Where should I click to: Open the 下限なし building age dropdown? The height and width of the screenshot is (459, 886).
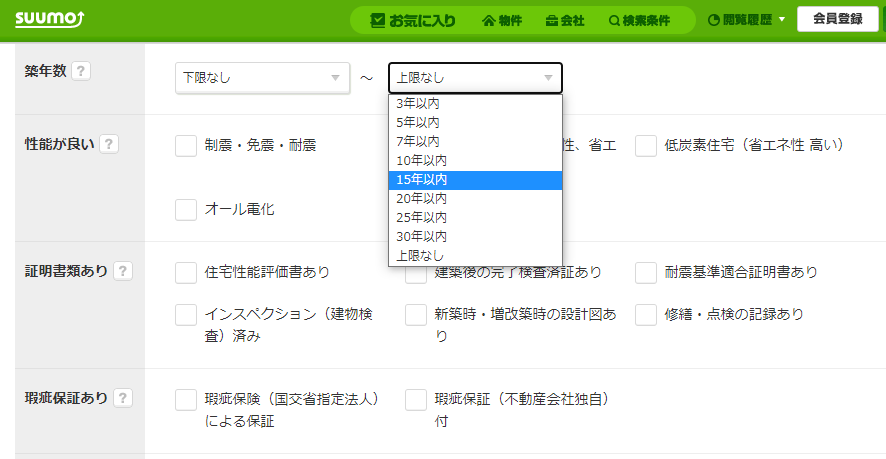click(x=262, y=78)
